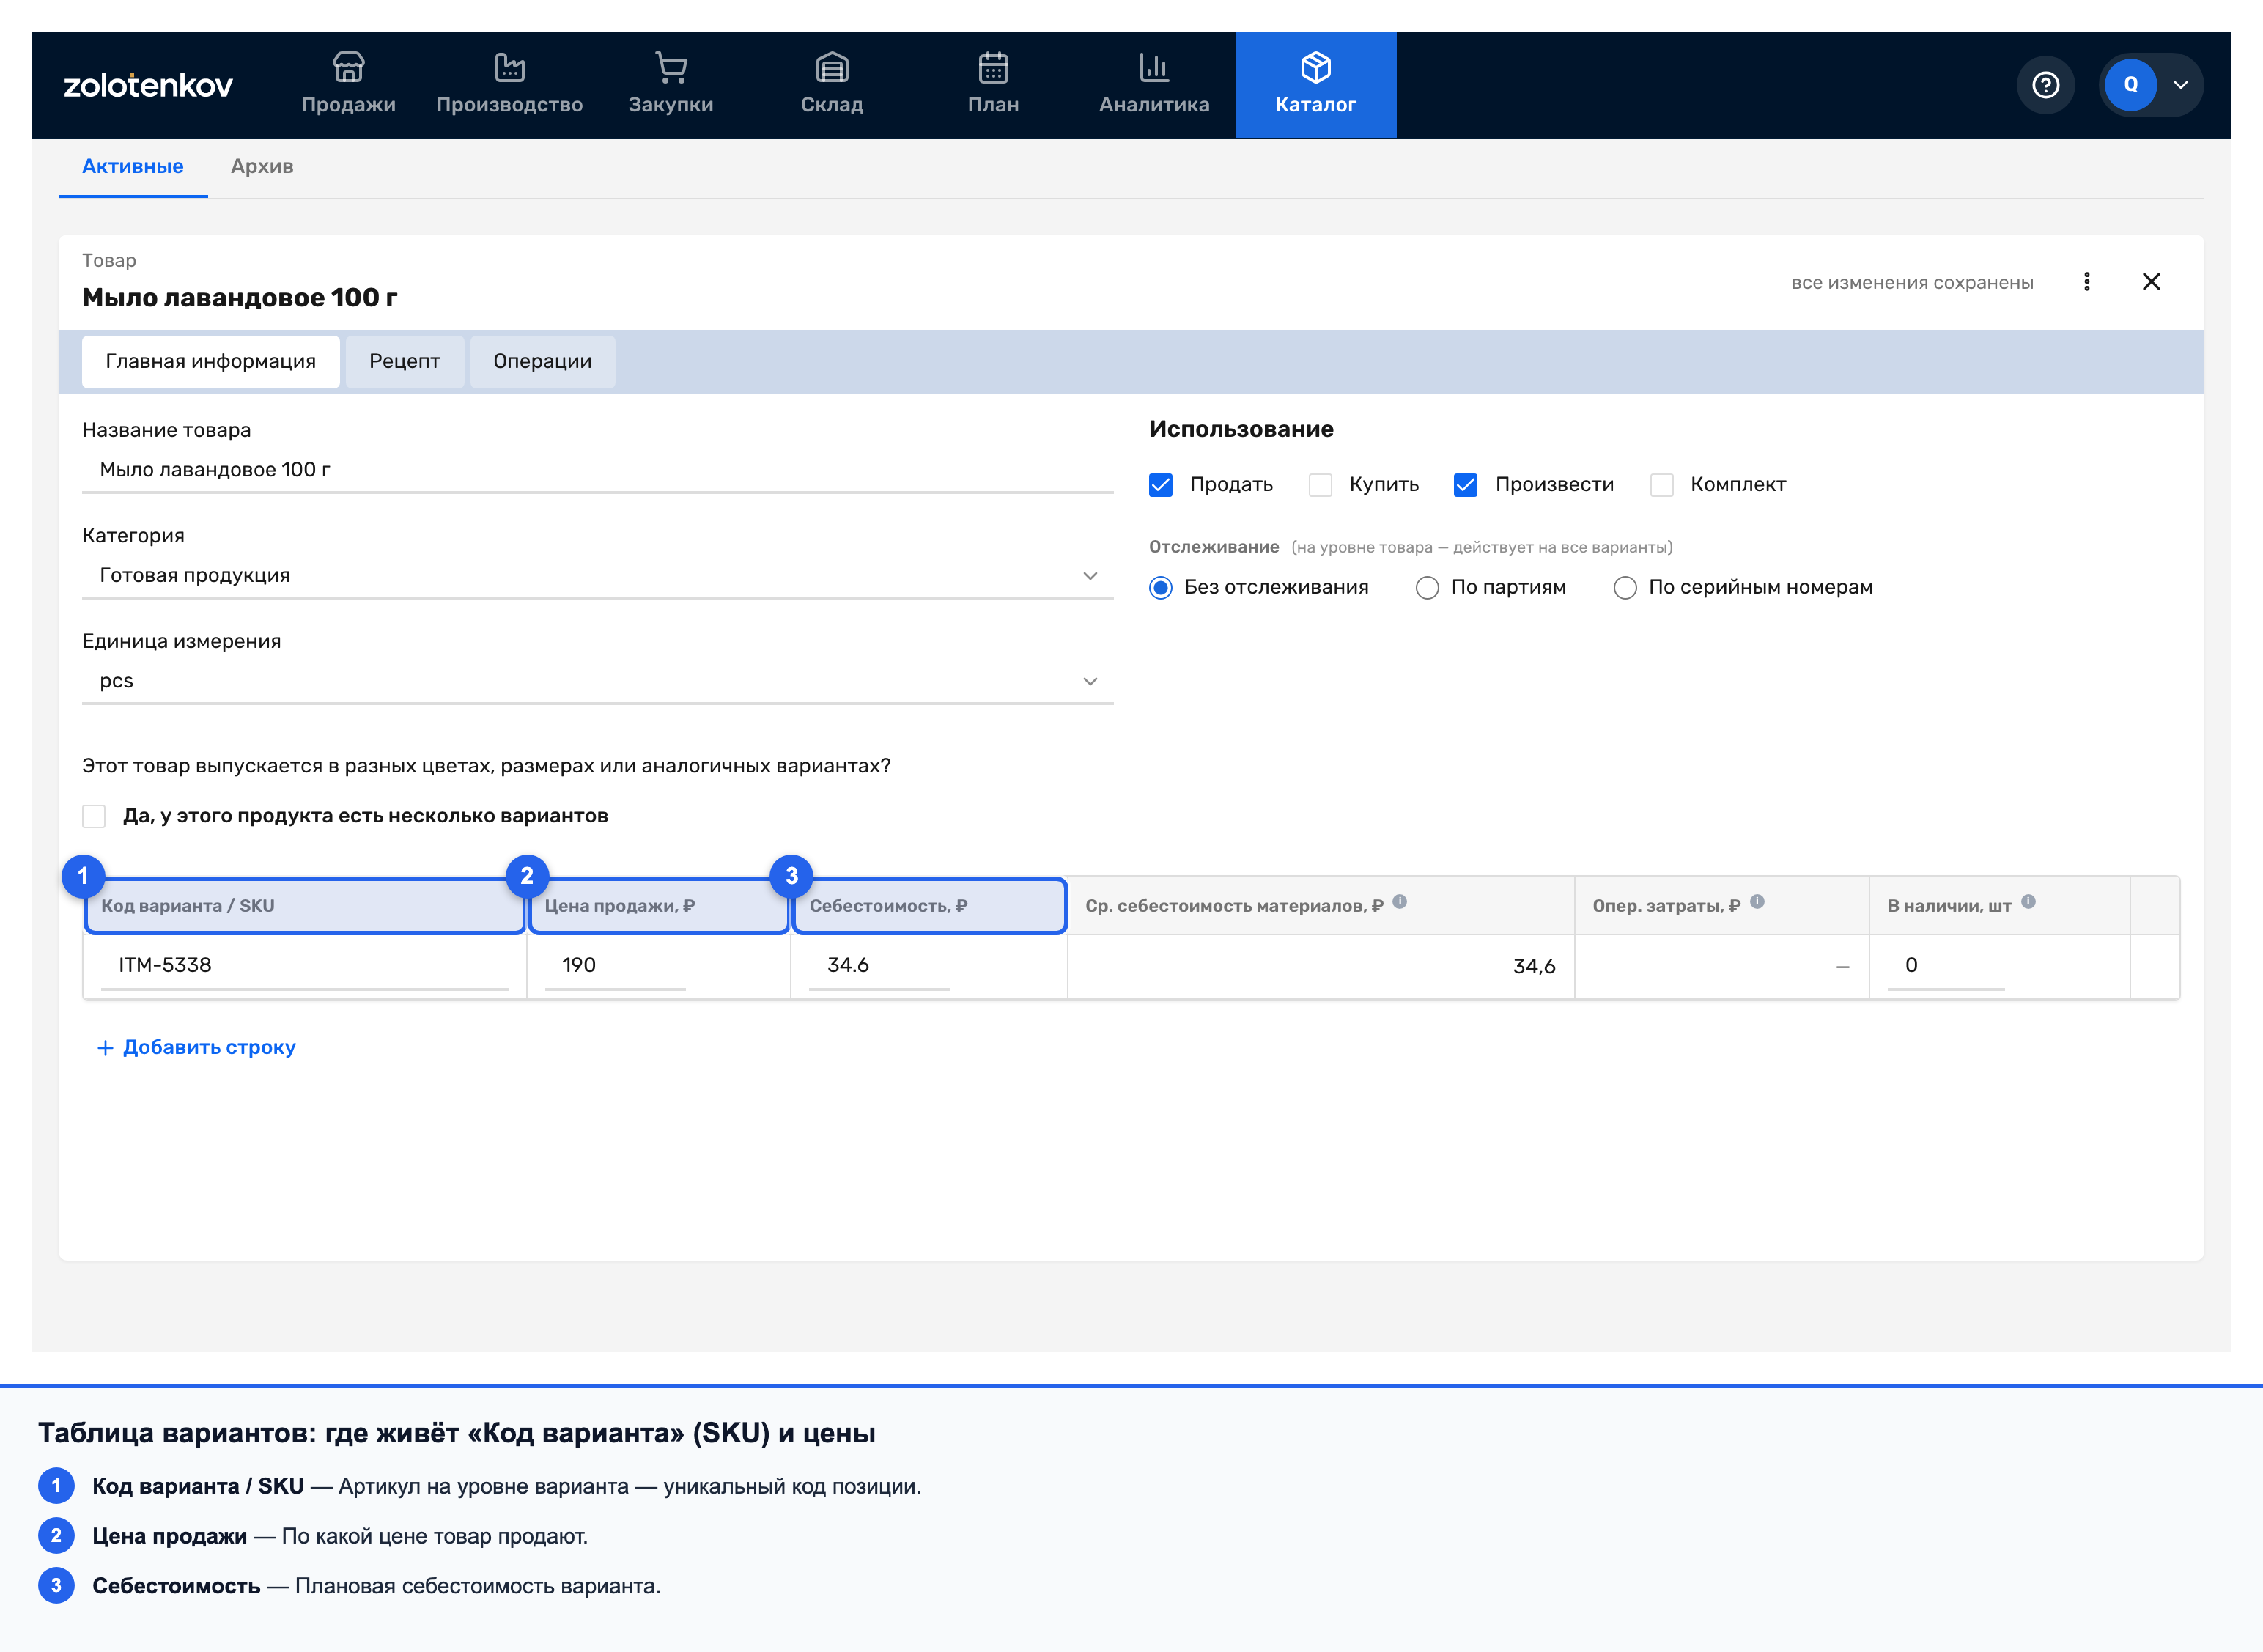Open the План calendar icon
Viewport: 2263px width, 1652px height.
tap(993, 67)
